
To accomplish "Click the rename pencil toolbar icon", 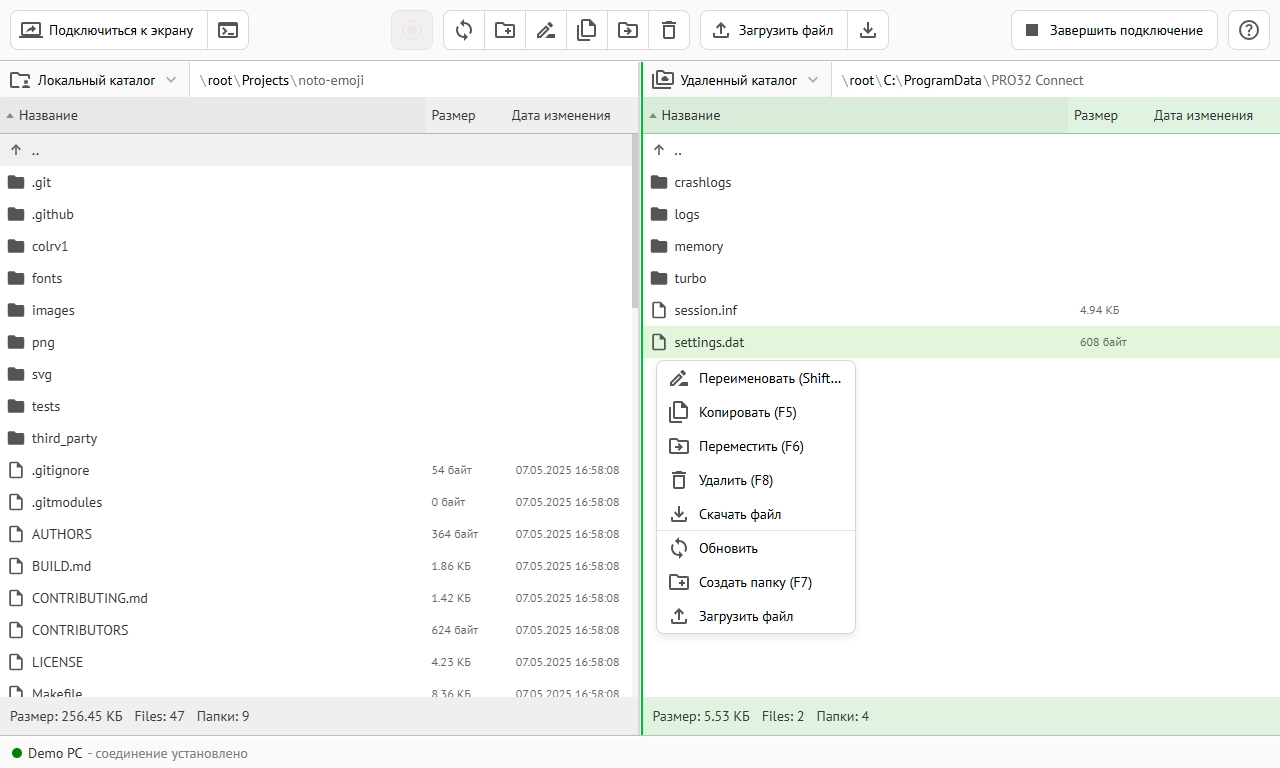I will (x=546, y=30).
